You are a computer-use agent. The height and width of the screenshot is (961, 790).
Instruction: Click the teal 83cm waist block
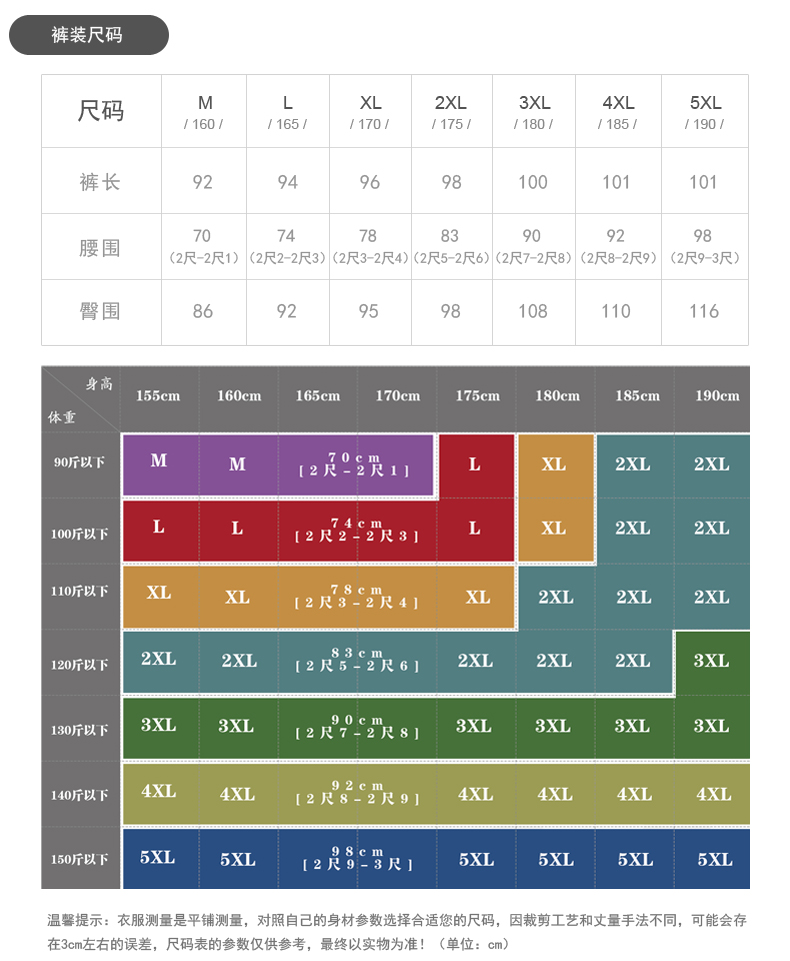pyautogui.click(x=357, y=660)
